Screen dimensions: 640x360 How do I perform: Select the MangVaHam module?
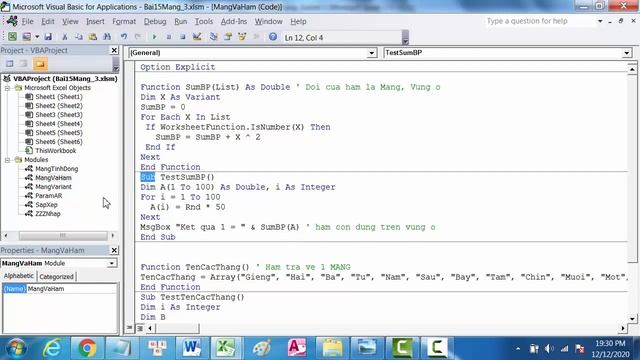tap(53, 178)
